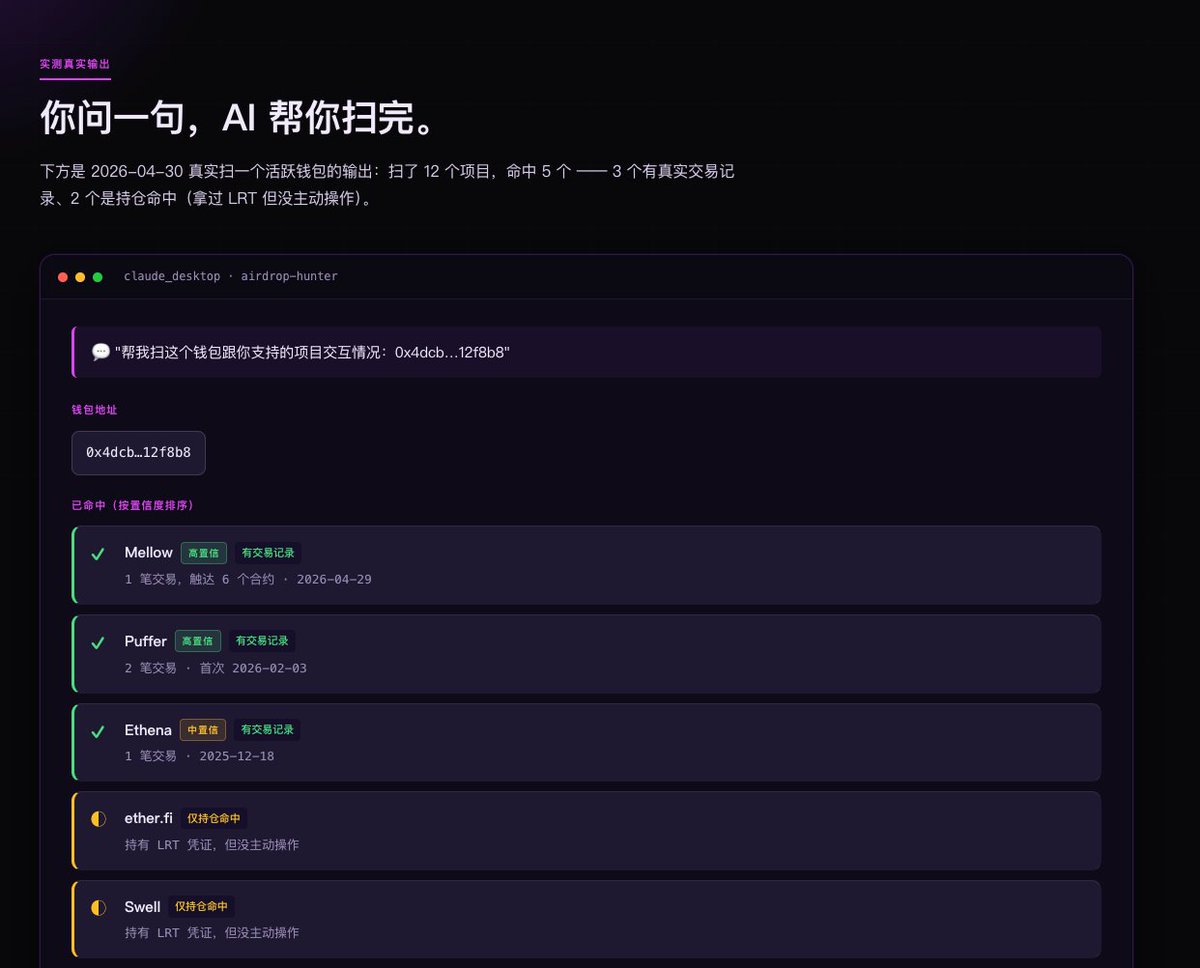
Task: Click the Puffer detail line with 首次 2026-02-03
Action: click(x=216, y=668)
